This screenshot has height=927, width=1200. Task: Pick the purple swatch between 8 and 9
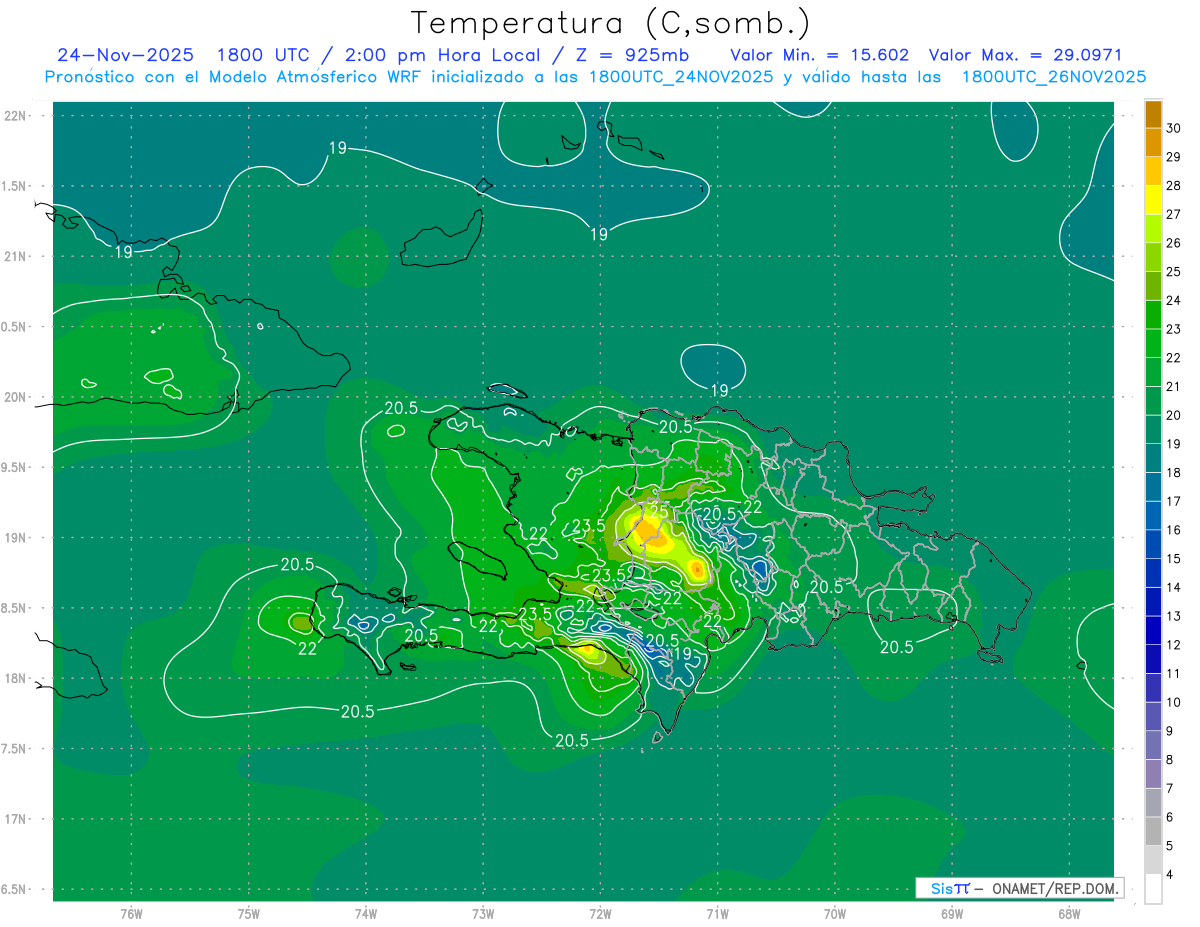[x=1153, y=745]
